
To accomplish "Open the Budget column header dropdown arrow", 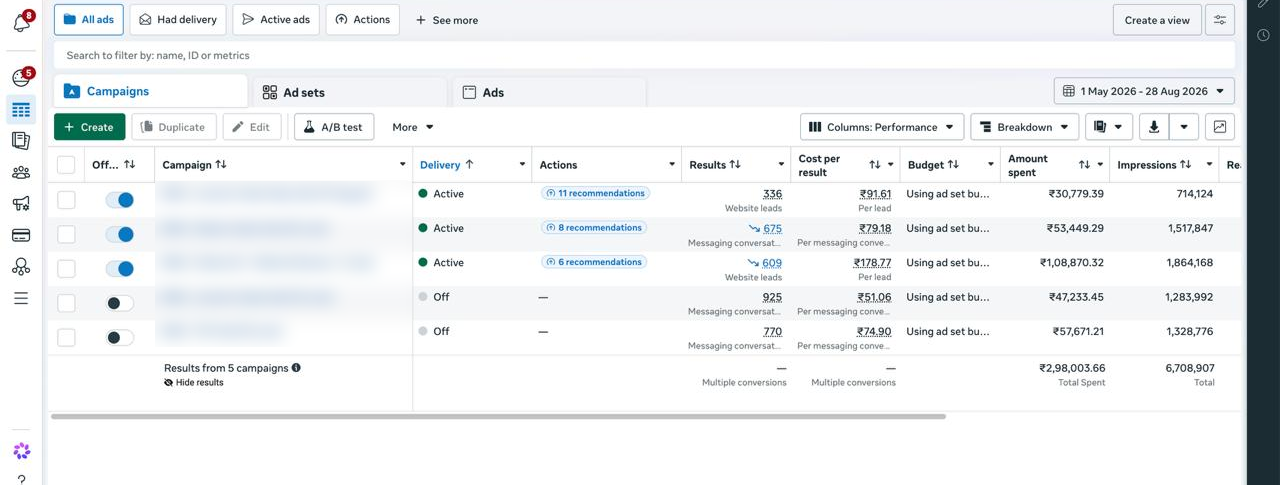I will (x=991, y=165).
